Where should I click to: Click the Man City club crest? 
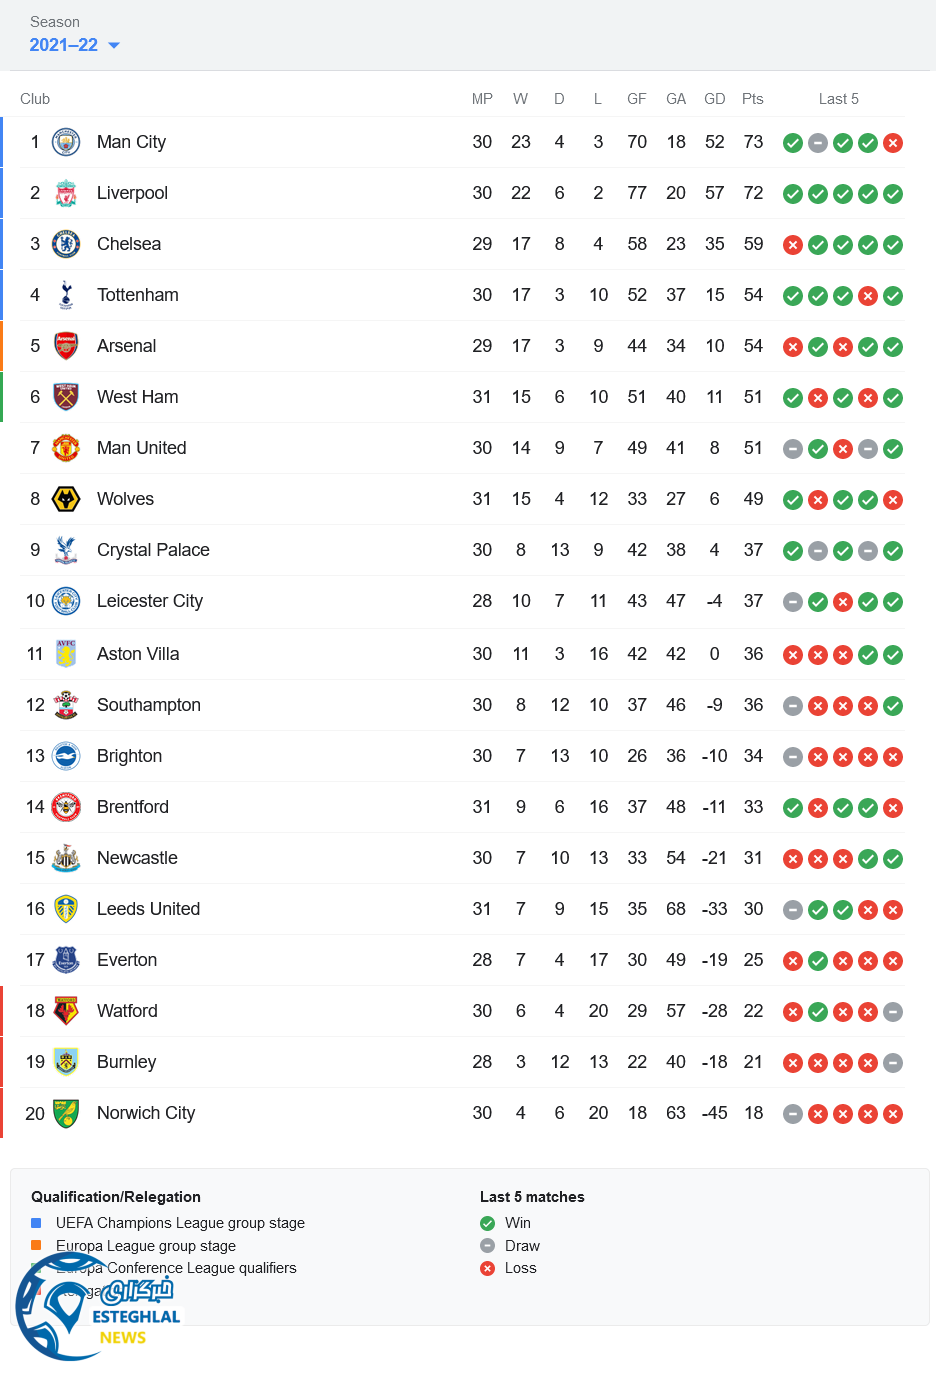66,142
